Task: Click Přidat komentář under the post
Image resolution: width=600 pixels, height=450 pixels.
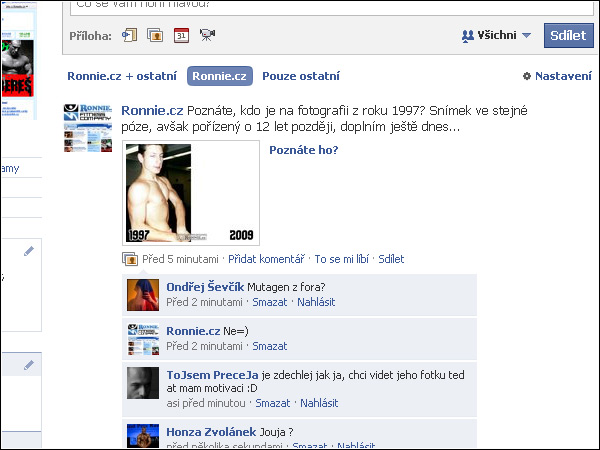Action: [x=266, y=259]
